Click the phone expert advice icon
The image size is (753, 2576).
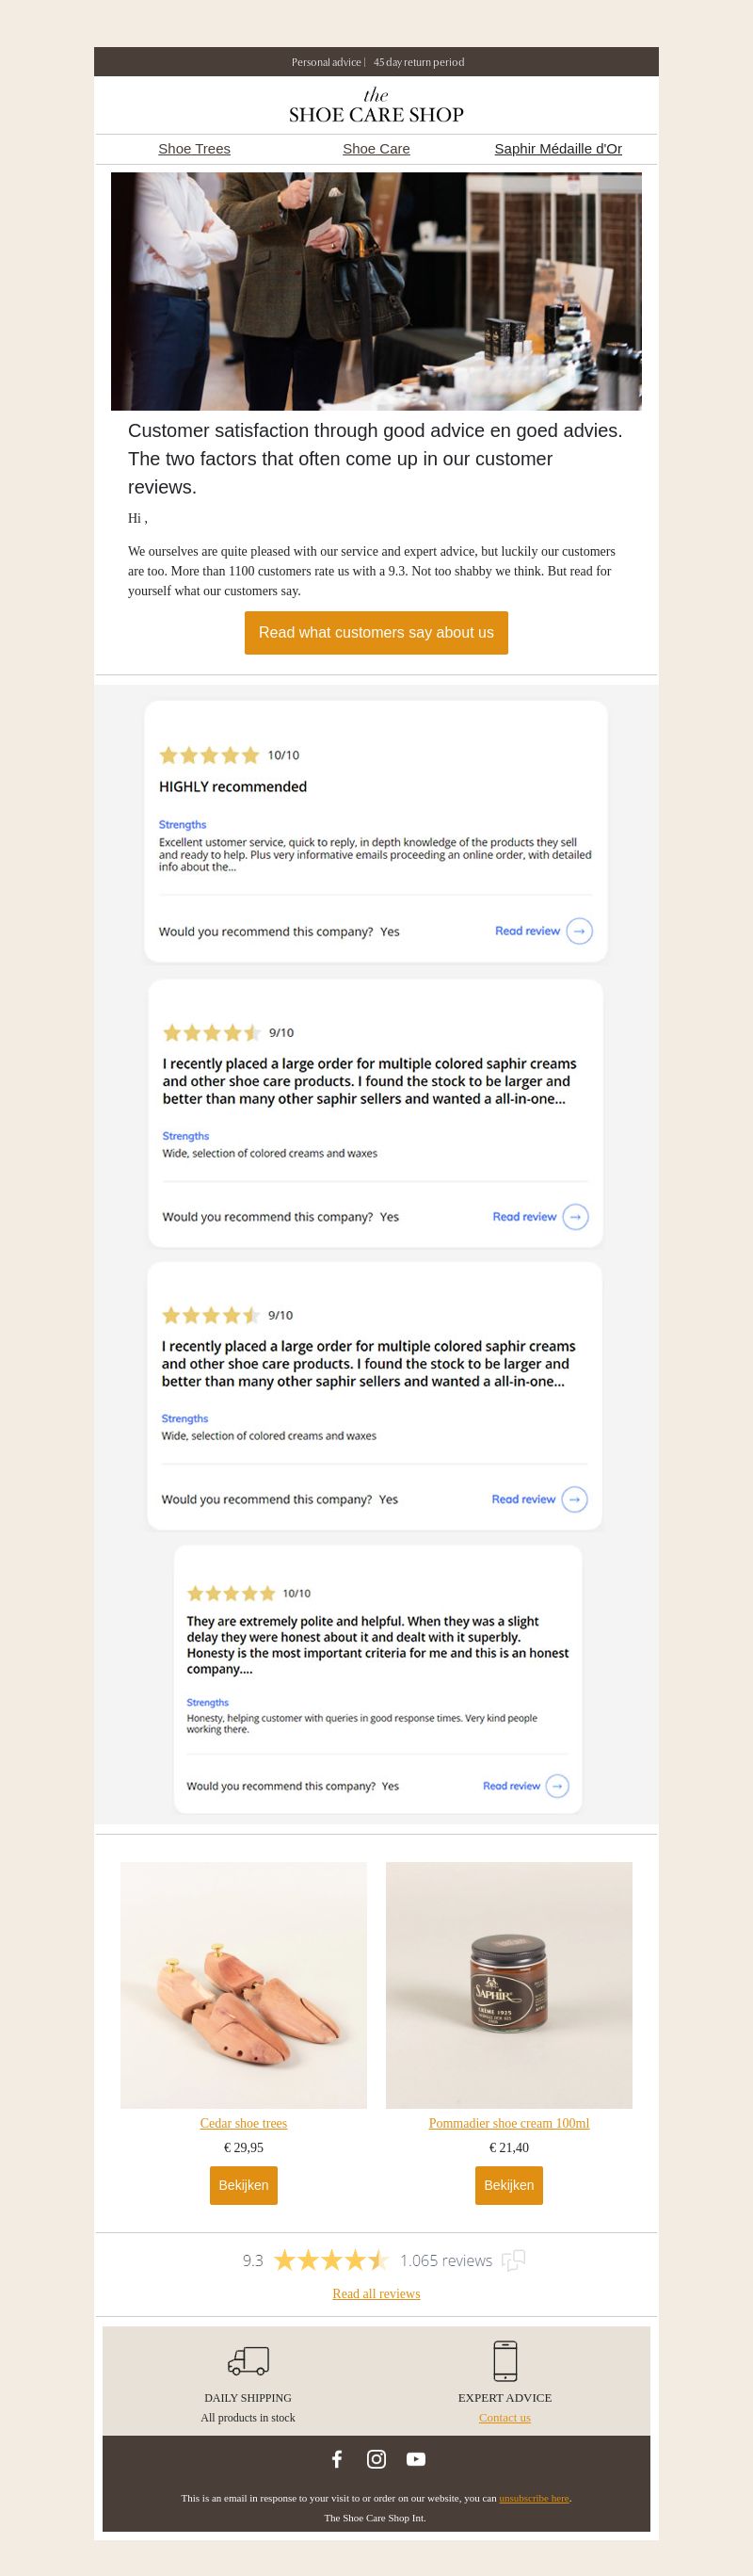coord(505,2360)
